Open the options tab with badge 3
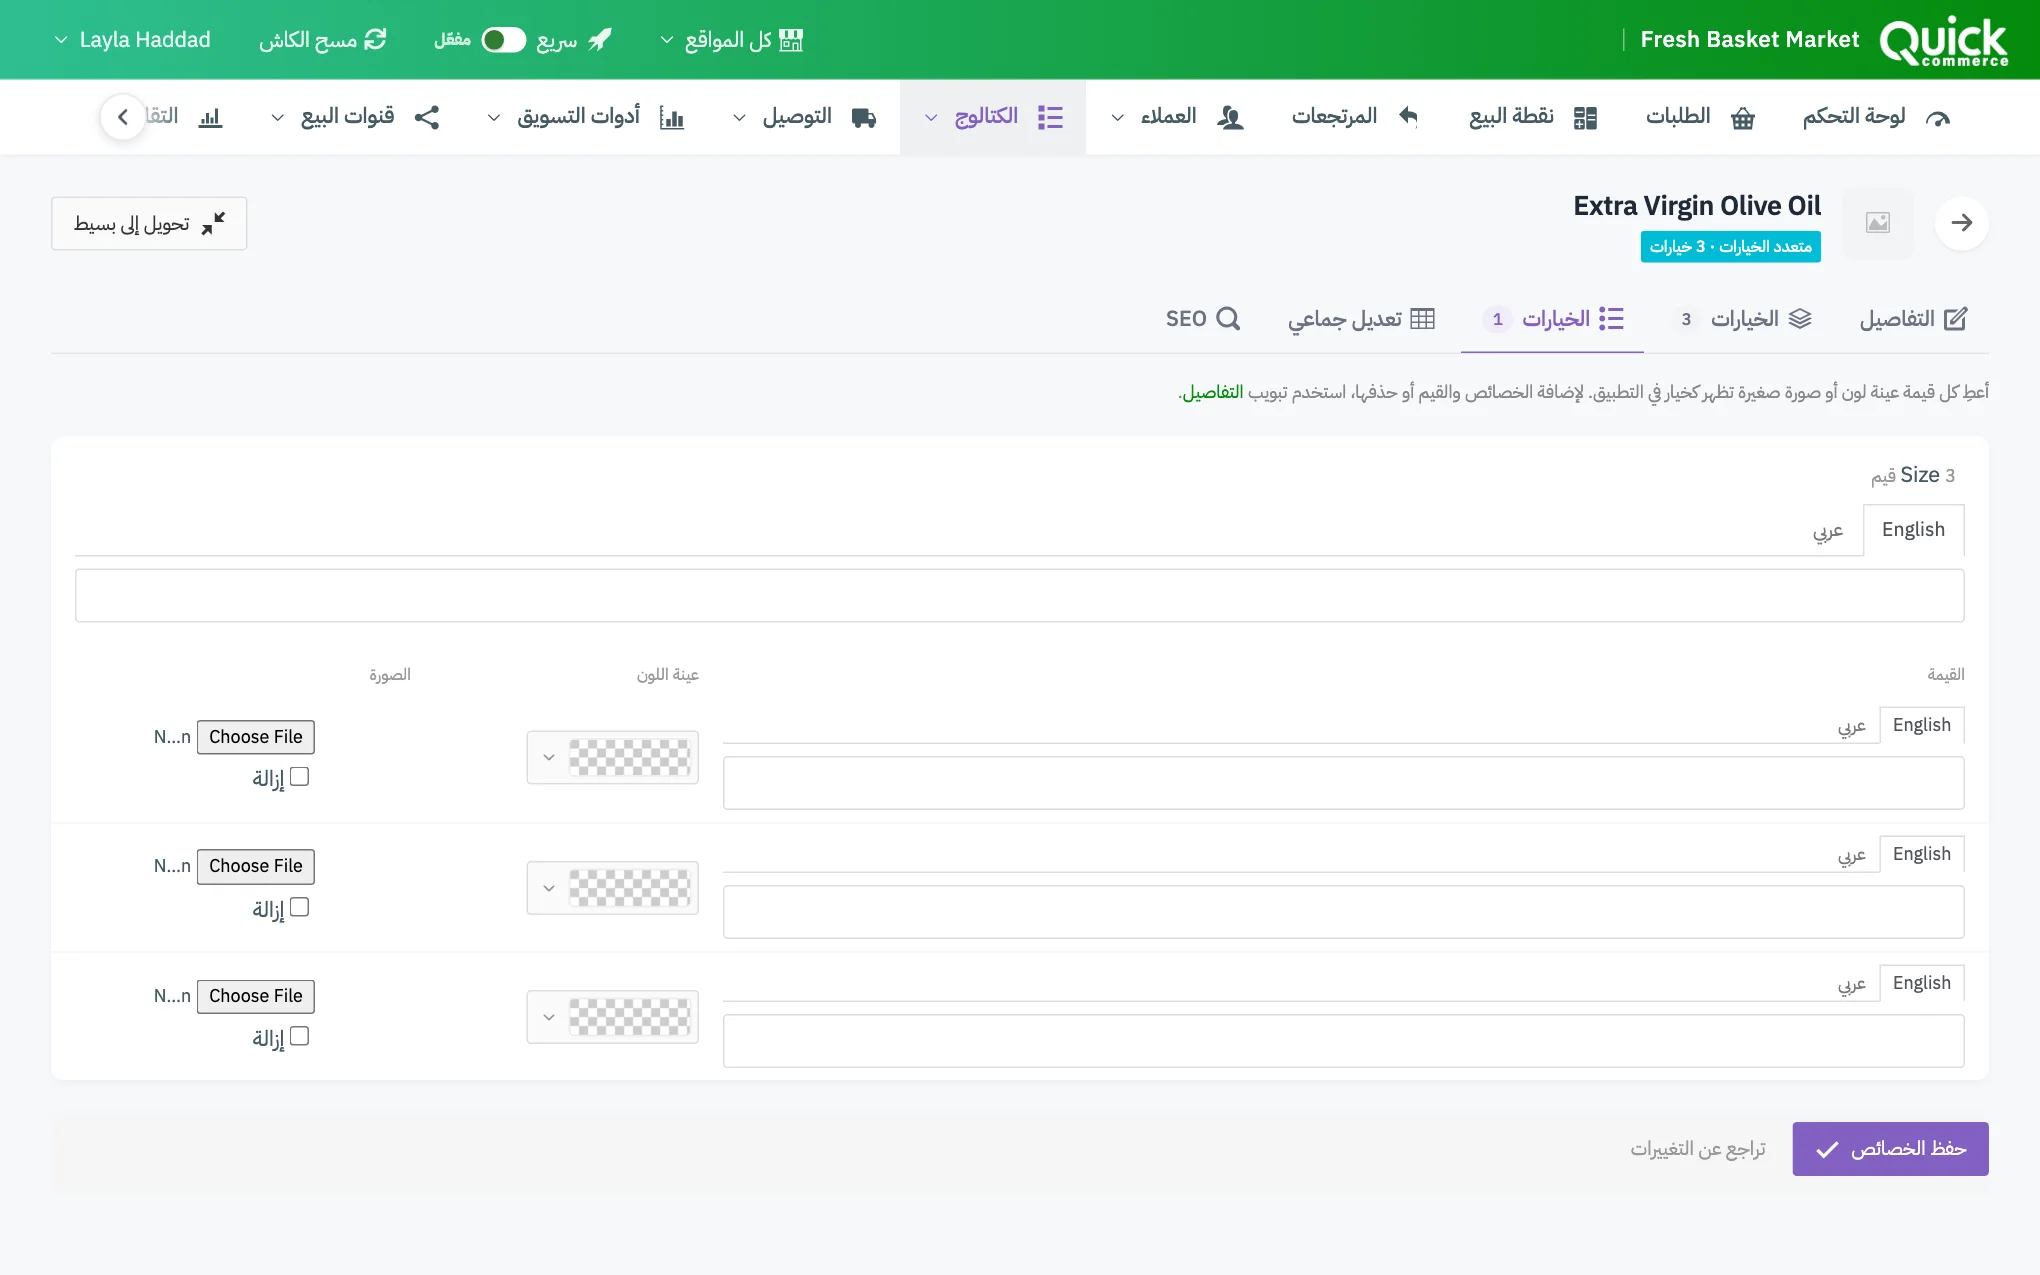This screenshot has width=2040, height=1275. [x=1743, y=319]
